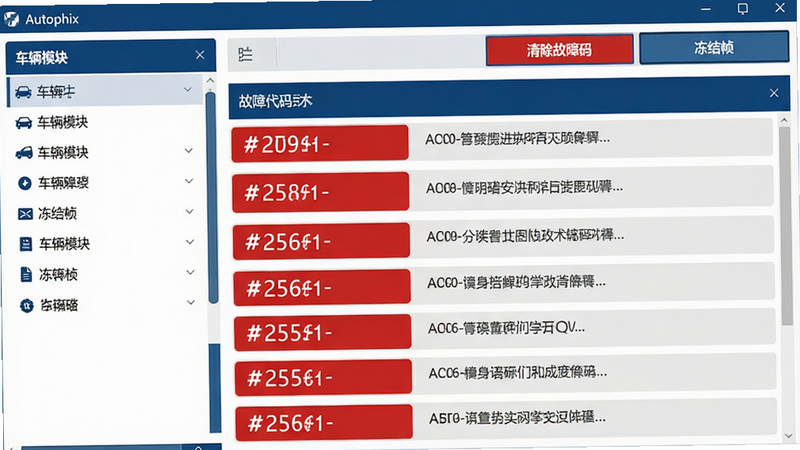The width and height of the screenshot is (800, 450).
Task: Click the floppy-disk icon beside 车辆模块
Action: pyautogui.click(x=26, y=244)
